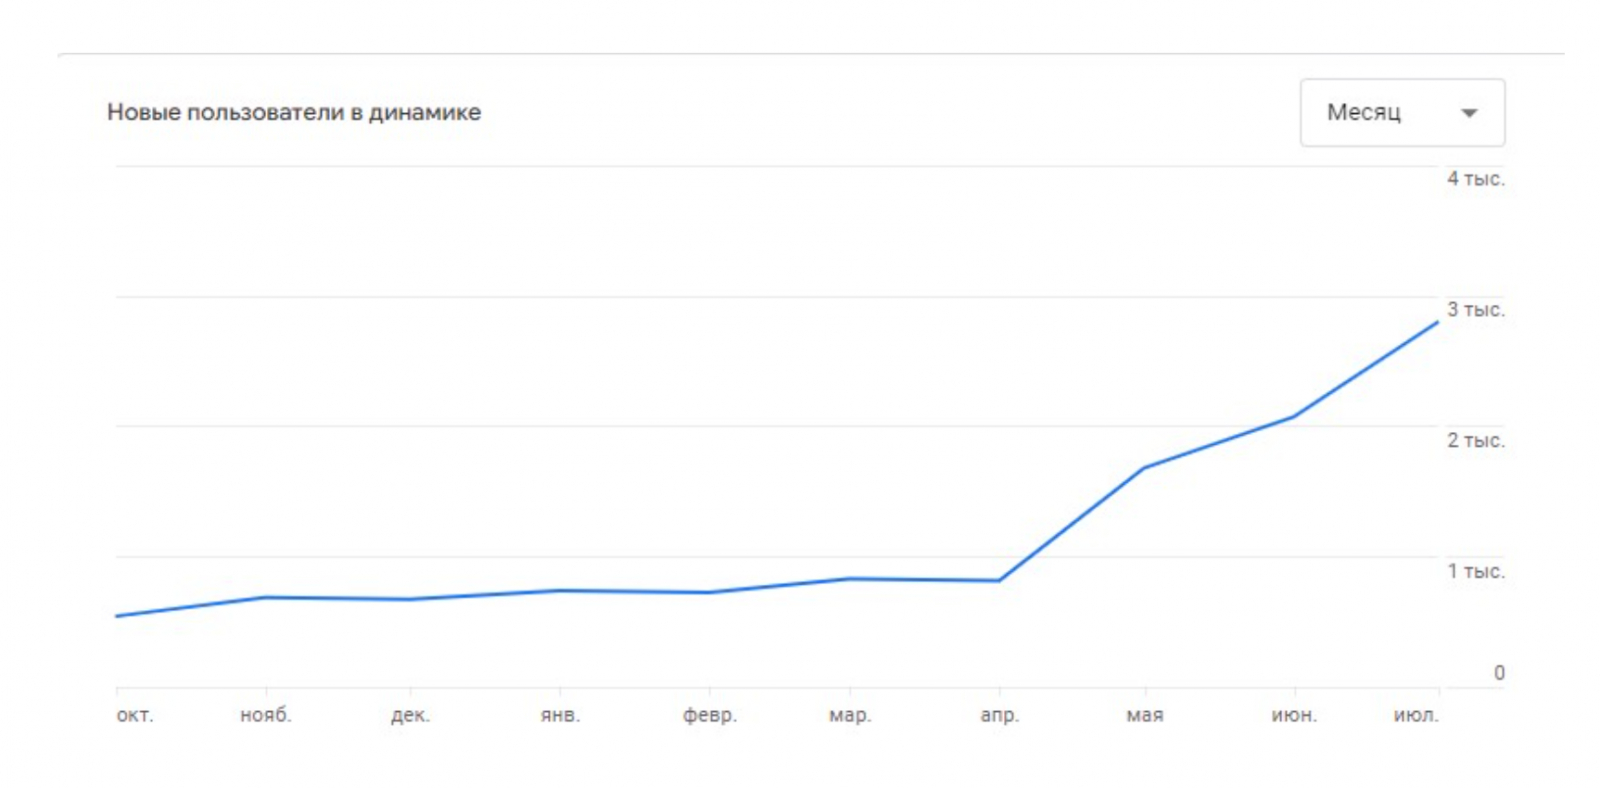Viewport: 1600px width, 788px height.
Task: Click the "0" y-axis value label
Action: pos(1498,673)
